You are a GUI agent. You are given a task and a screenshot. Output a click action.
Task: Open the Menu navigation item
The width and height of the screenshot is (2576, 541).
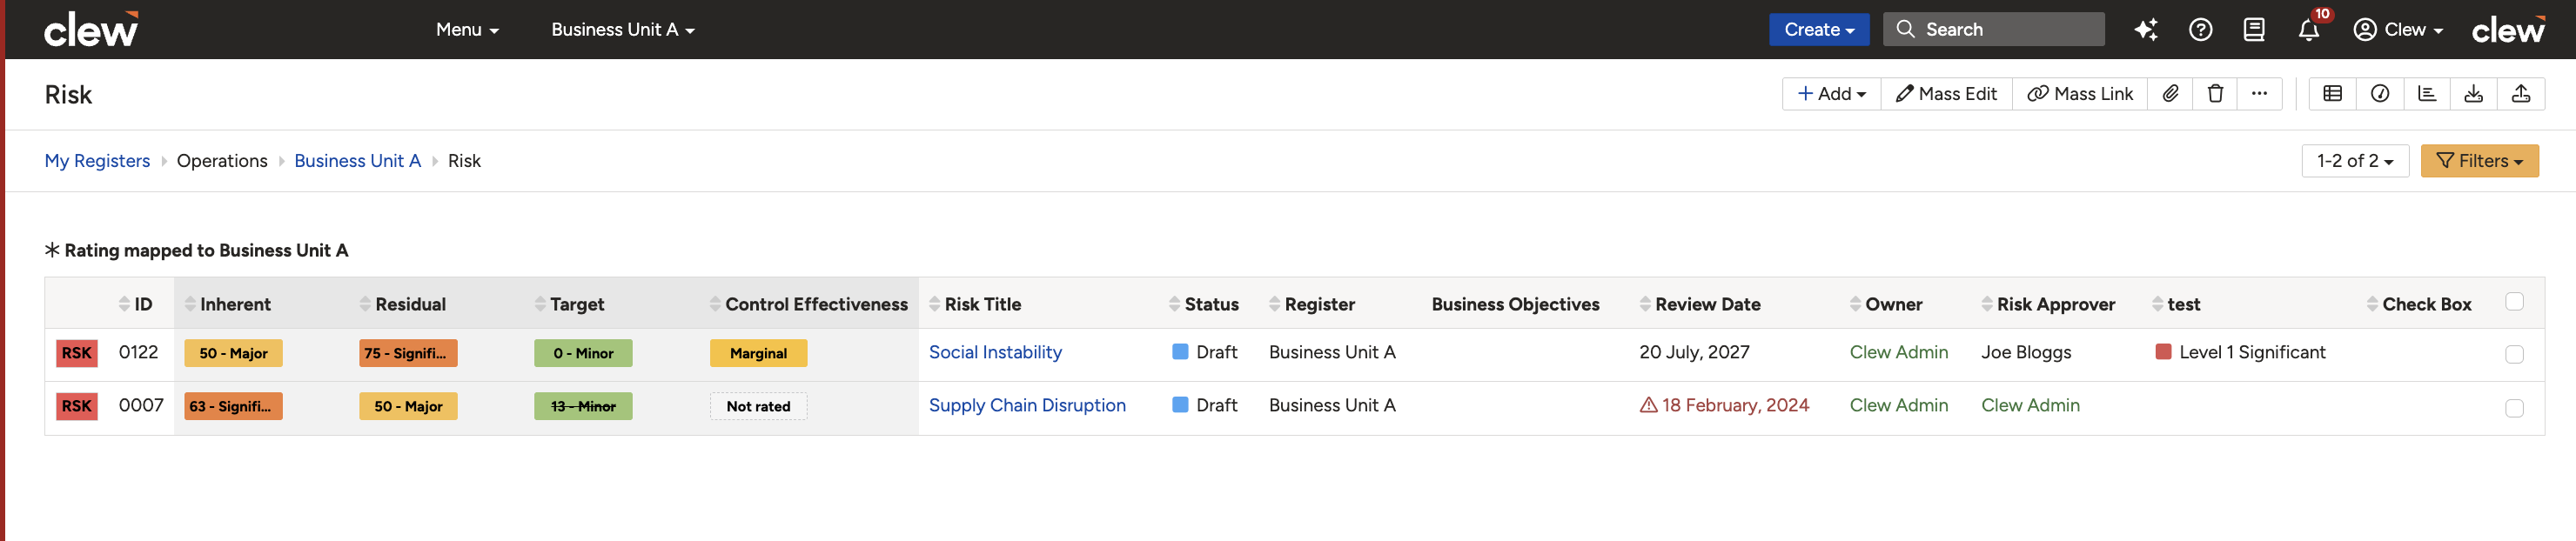click(467, 30)
